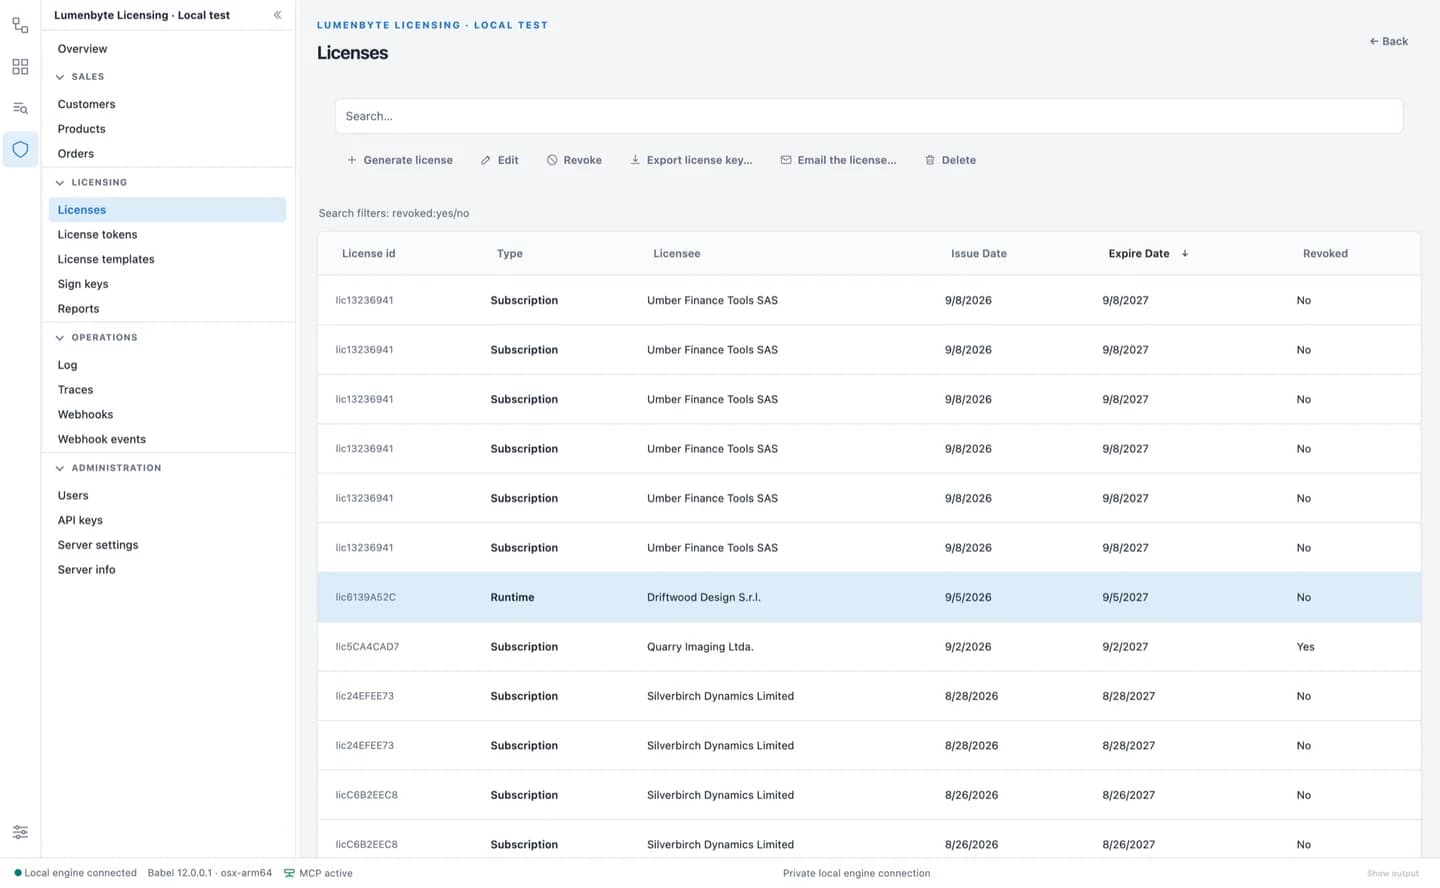Go to API keys page
Screen dimensions: 1440x888
click(x=80, y=520)
